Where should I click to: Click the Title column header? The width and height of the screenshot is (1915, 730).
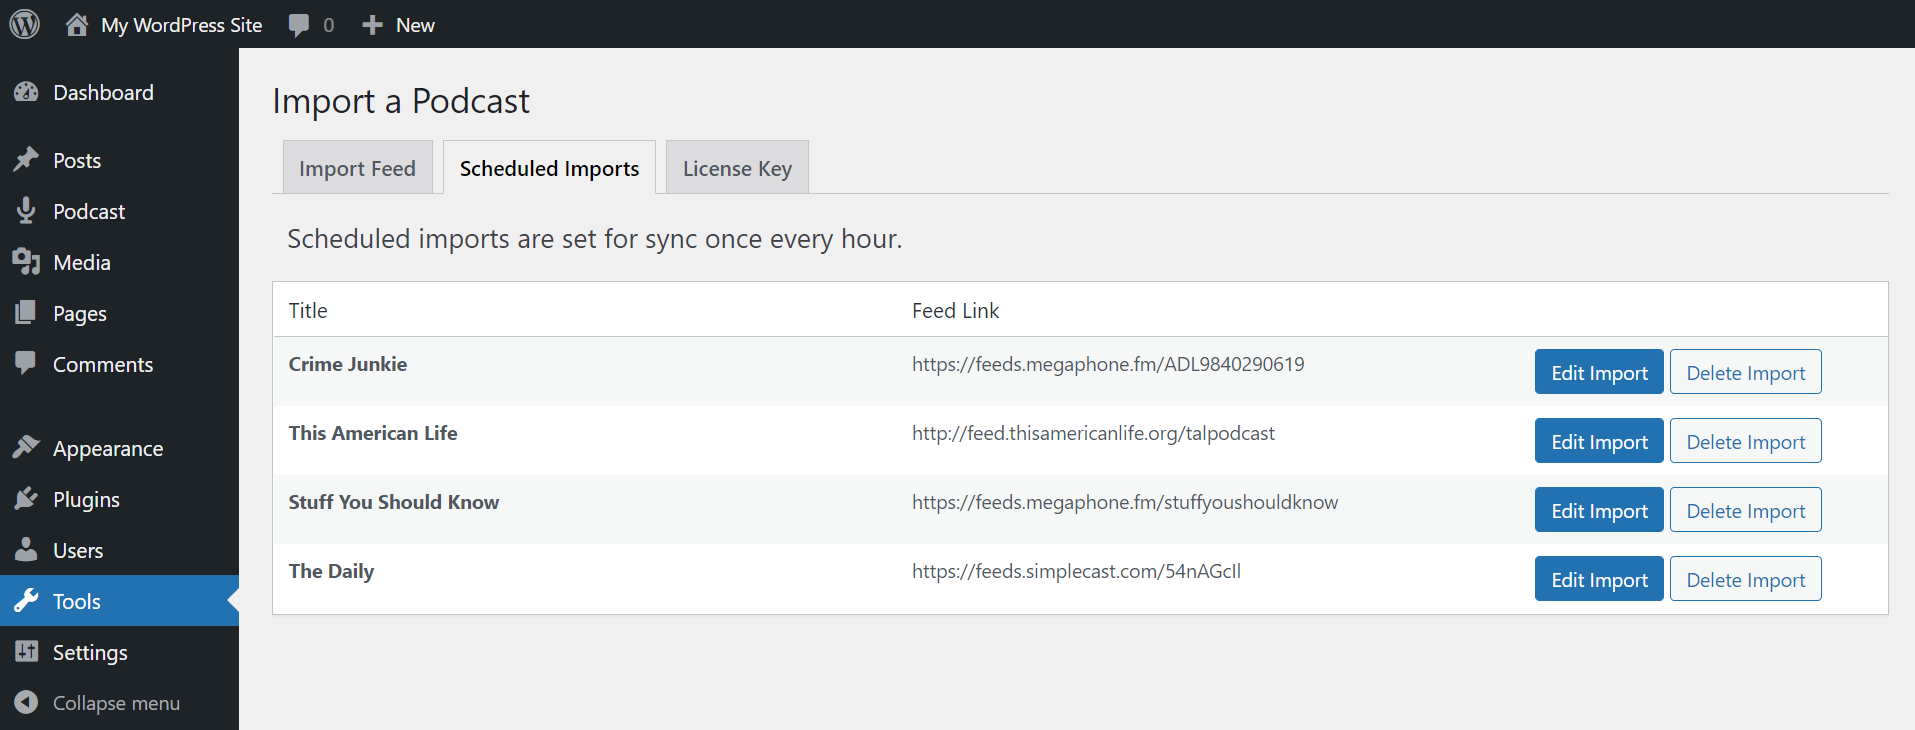point(308,310)
